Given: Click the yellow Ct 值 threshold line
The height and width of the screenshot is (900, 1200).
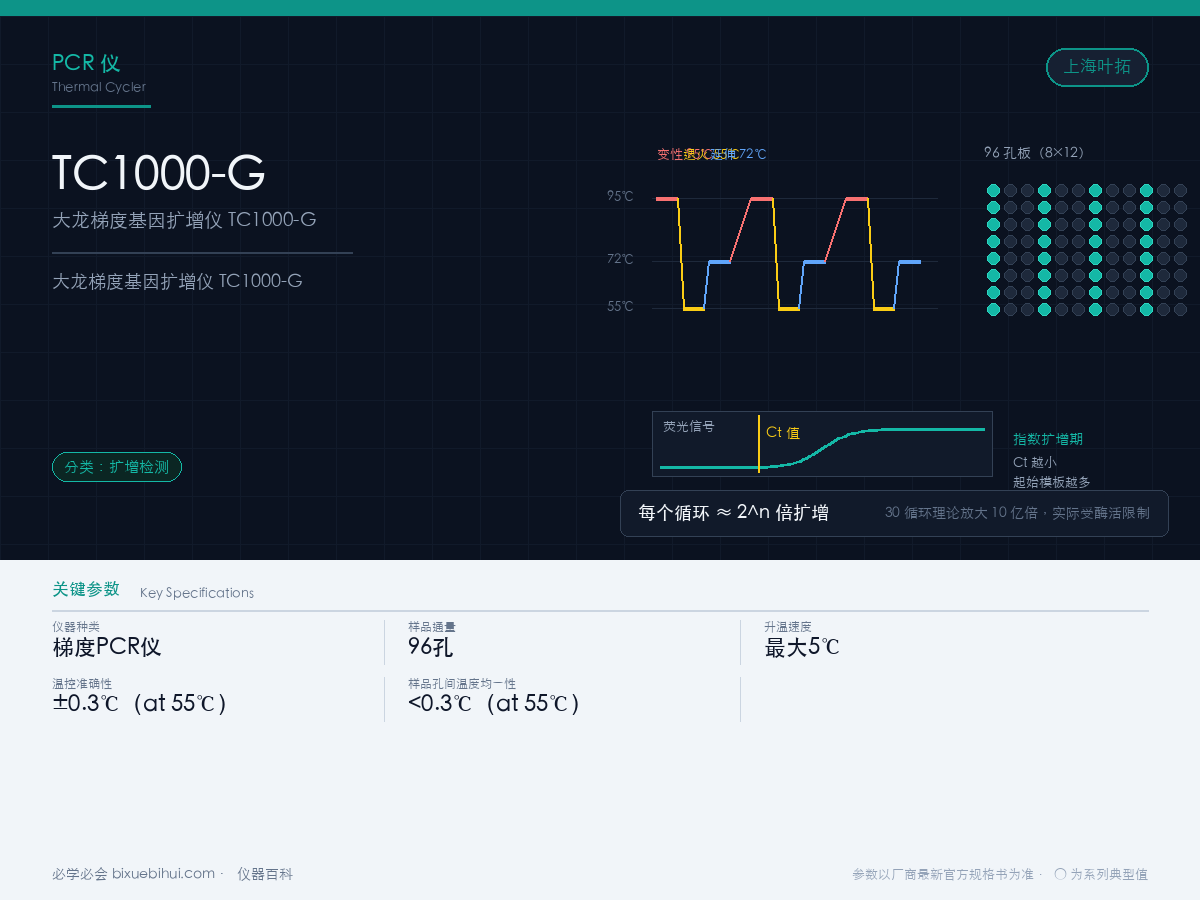Looking at the screenshot, I should click(759, 443).
